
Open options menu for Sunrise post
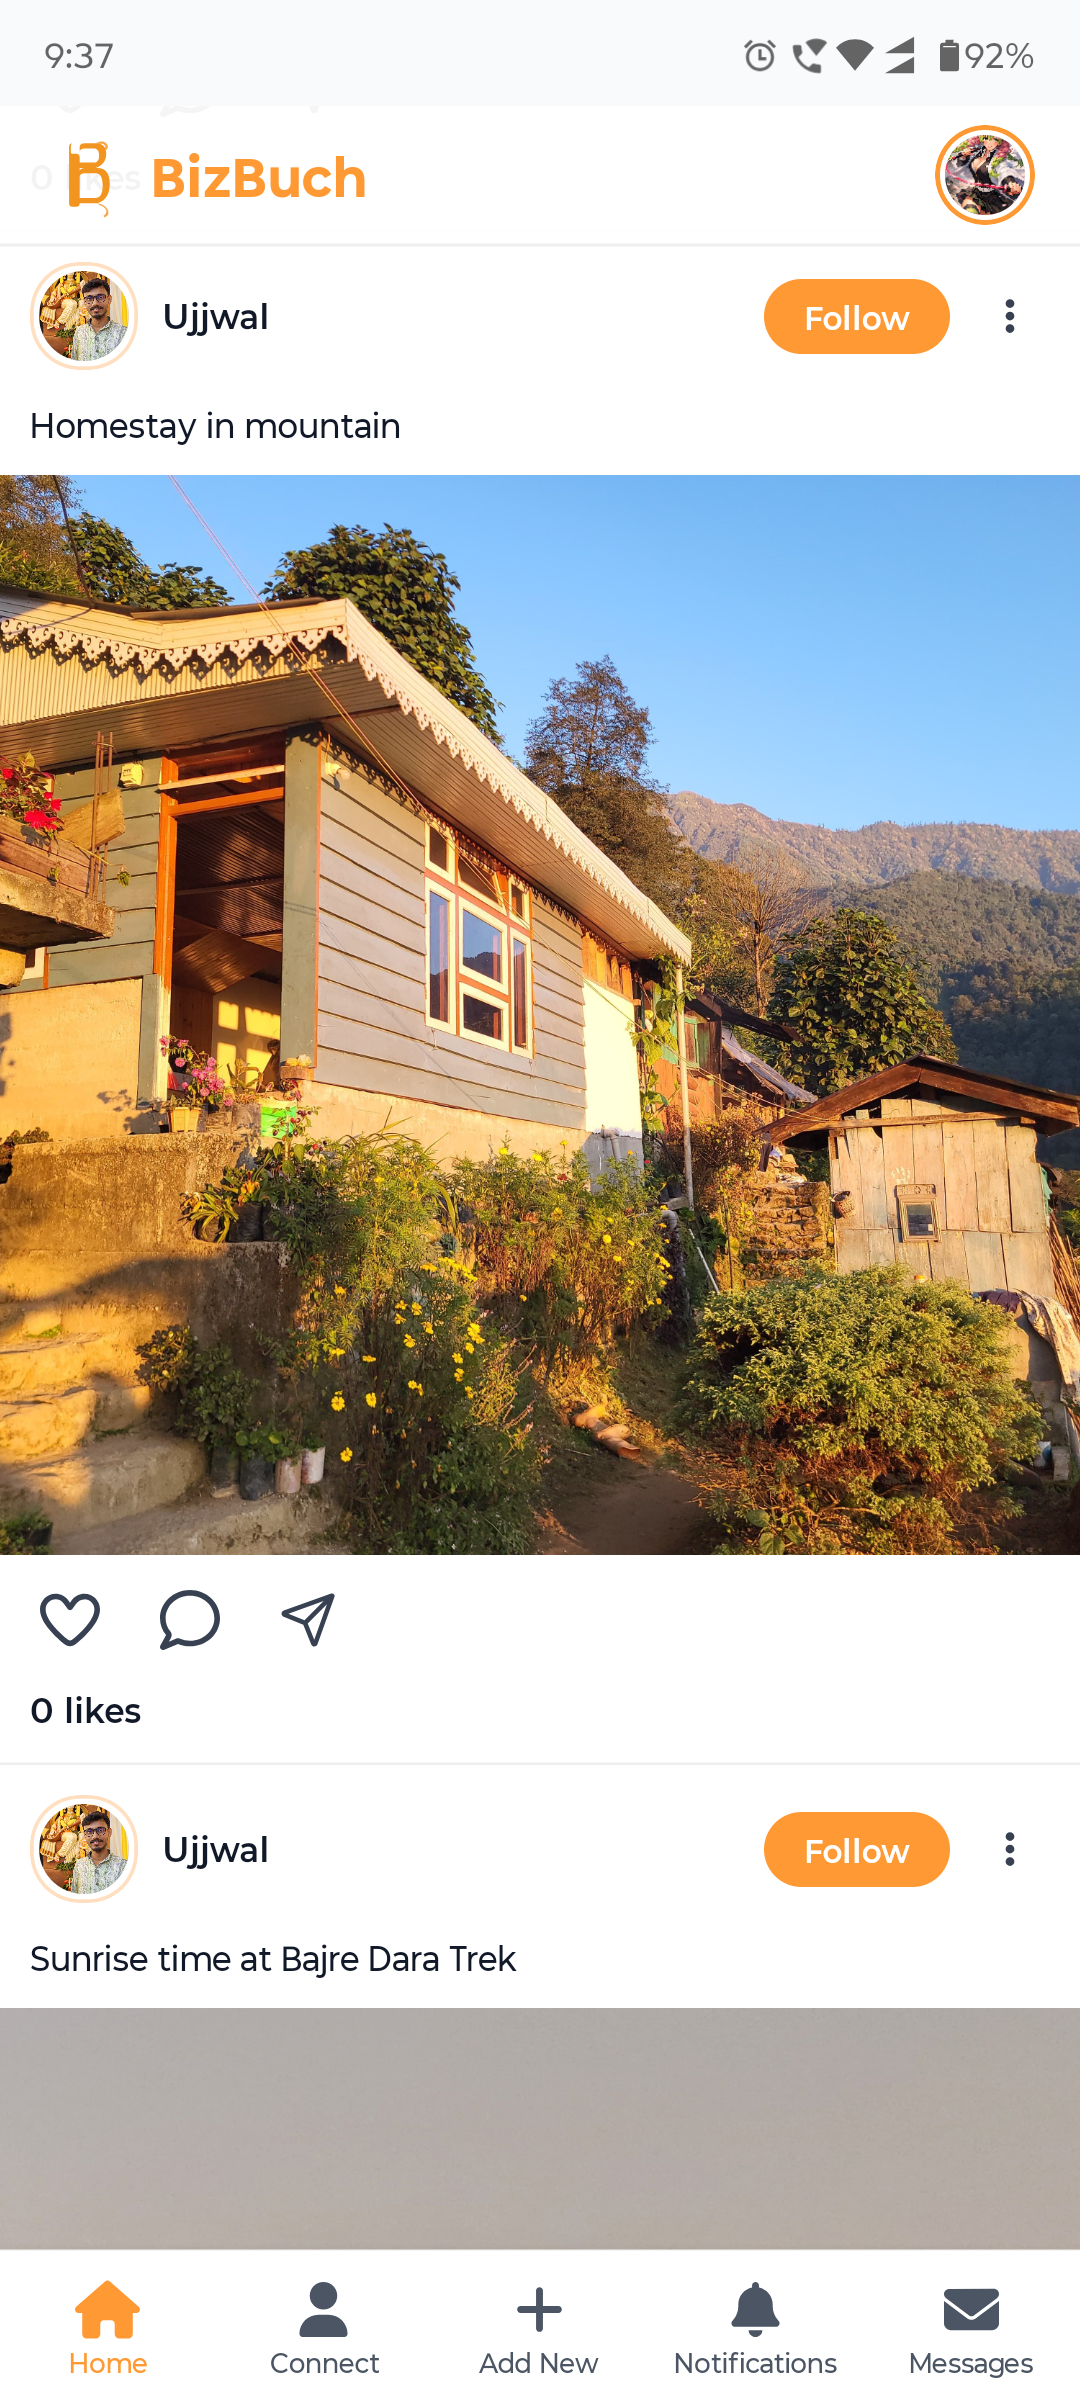(1010, 1849)
